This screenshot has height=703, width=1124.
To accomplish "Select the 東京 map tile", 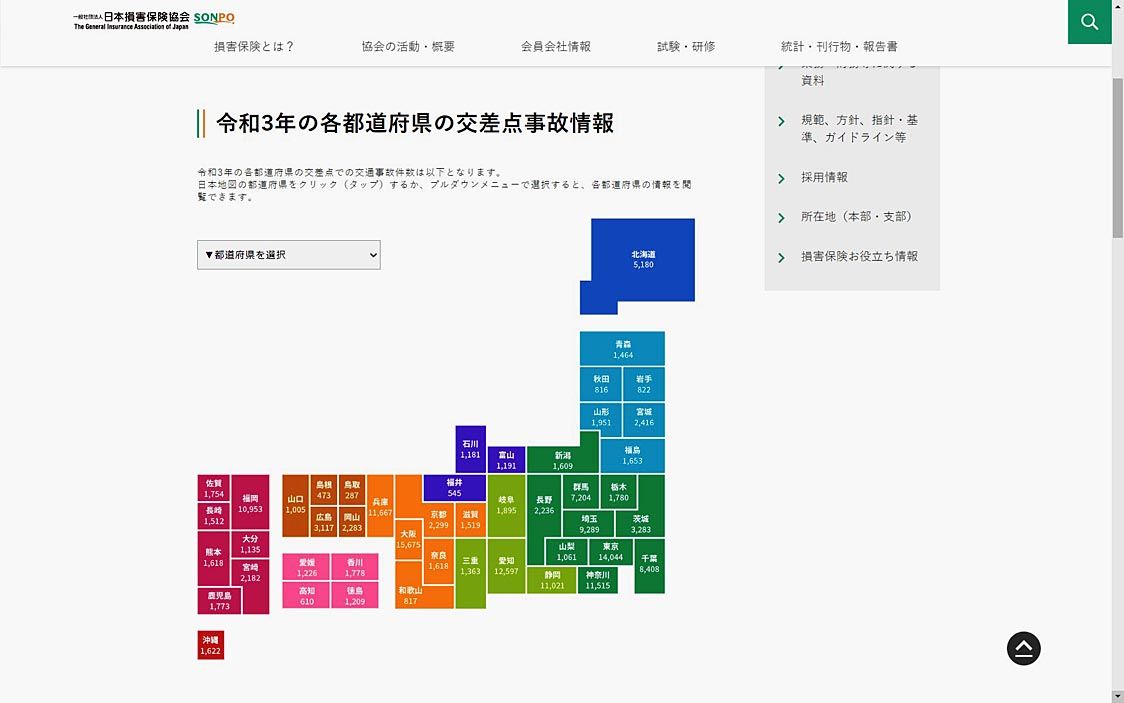I will coord(610,552).
